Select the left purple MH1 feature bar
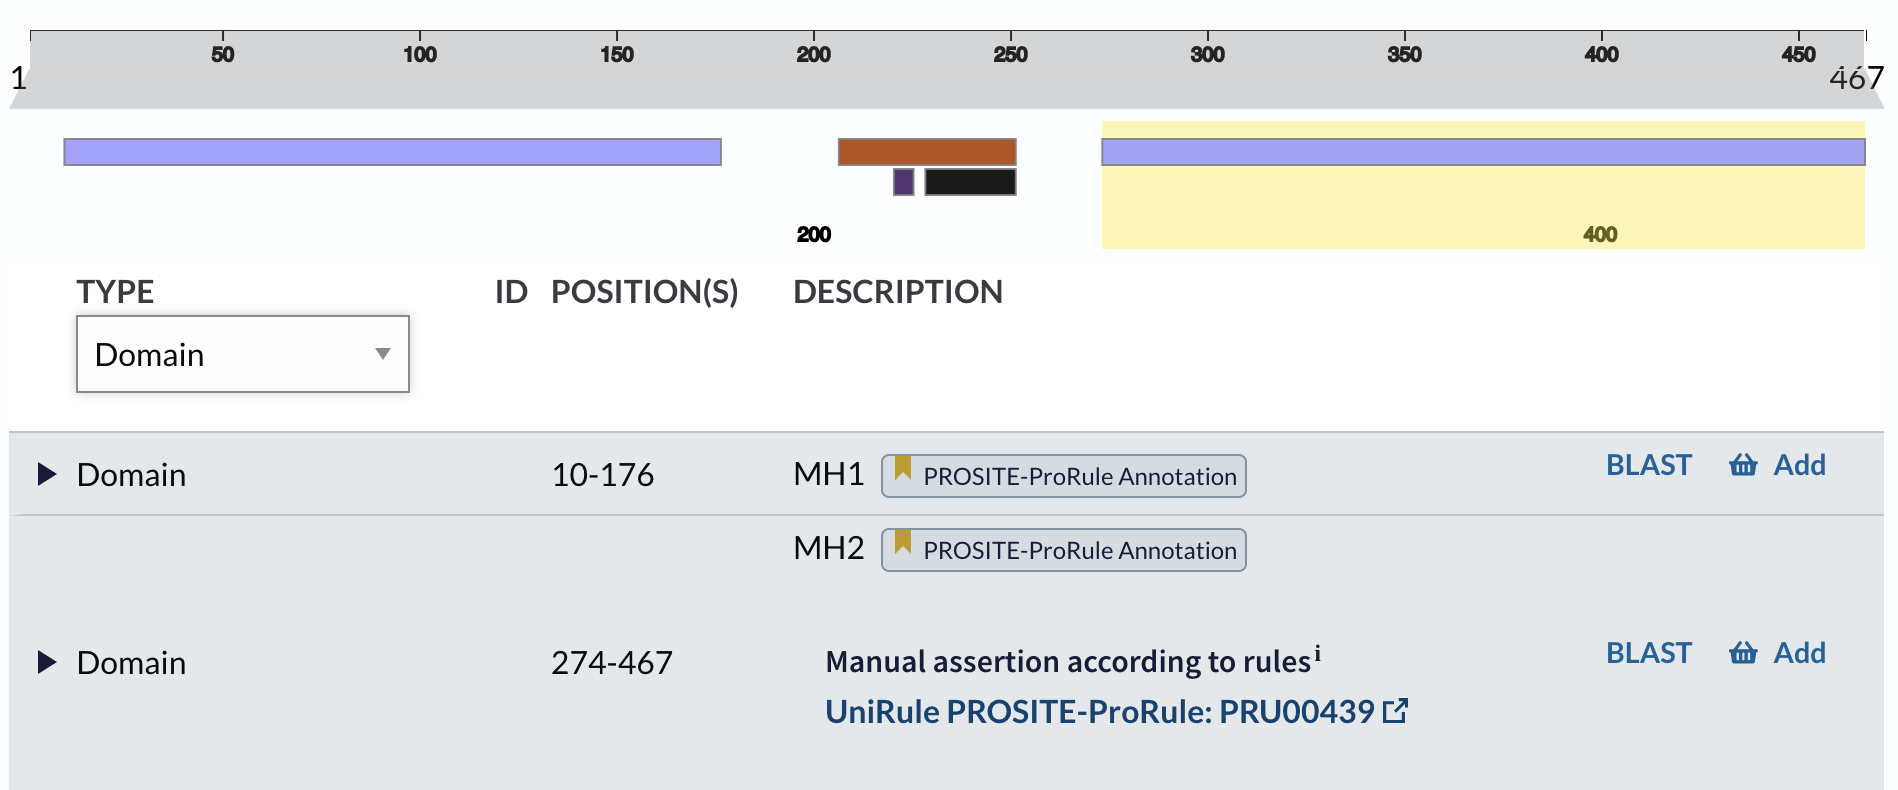 (392, 152)
